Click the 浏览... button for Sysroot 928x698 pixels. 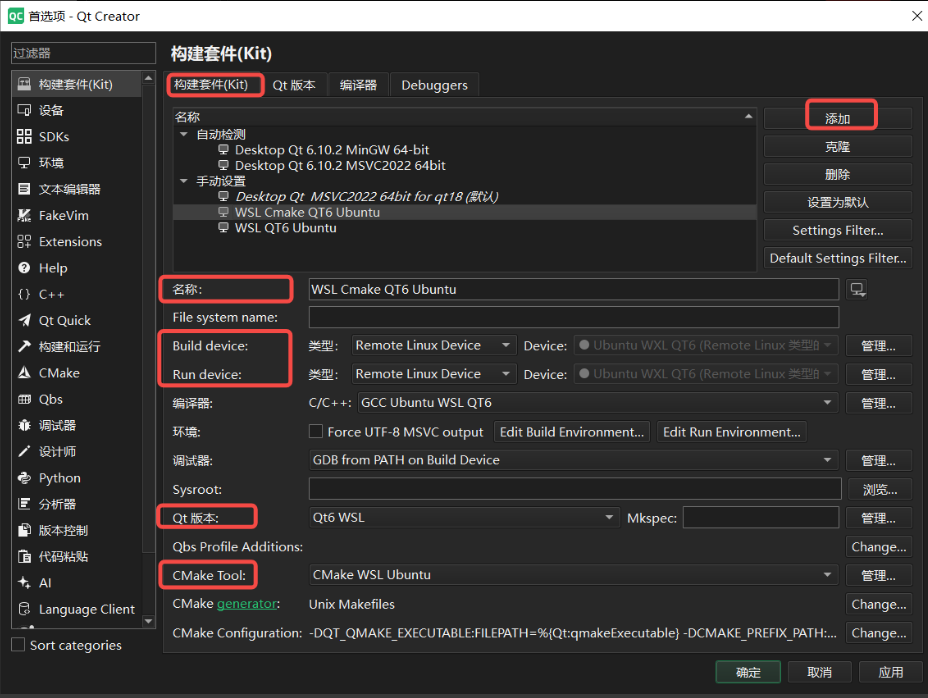pyautogui.click(x=879, y=489)
